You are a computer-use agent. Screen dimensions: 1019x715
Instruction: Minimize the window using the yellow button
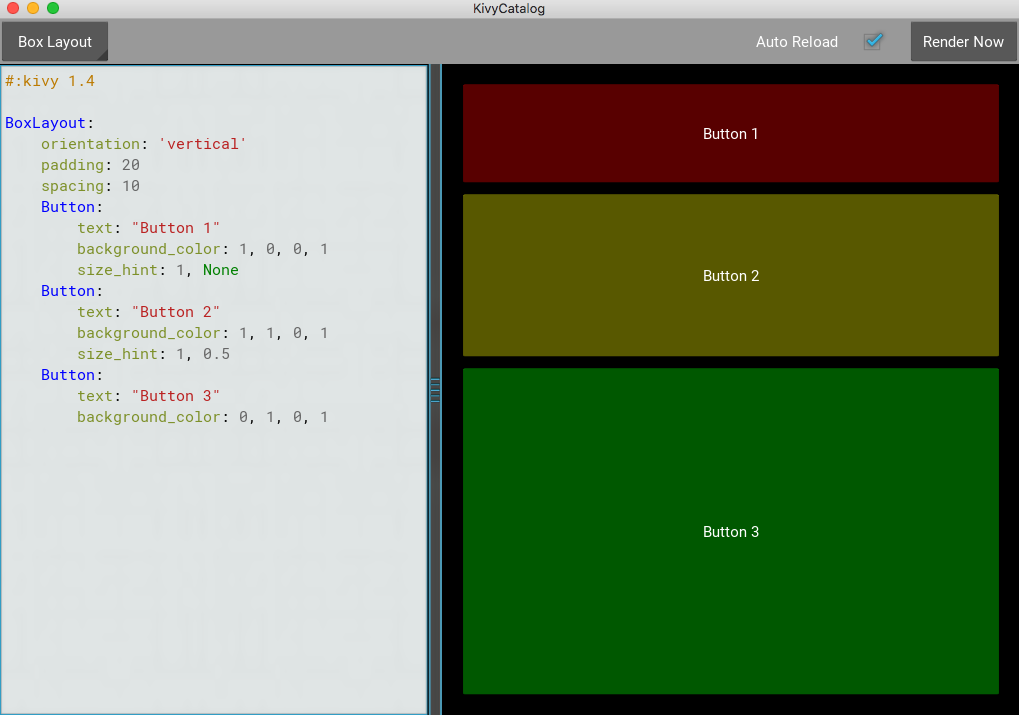(33, 8)
